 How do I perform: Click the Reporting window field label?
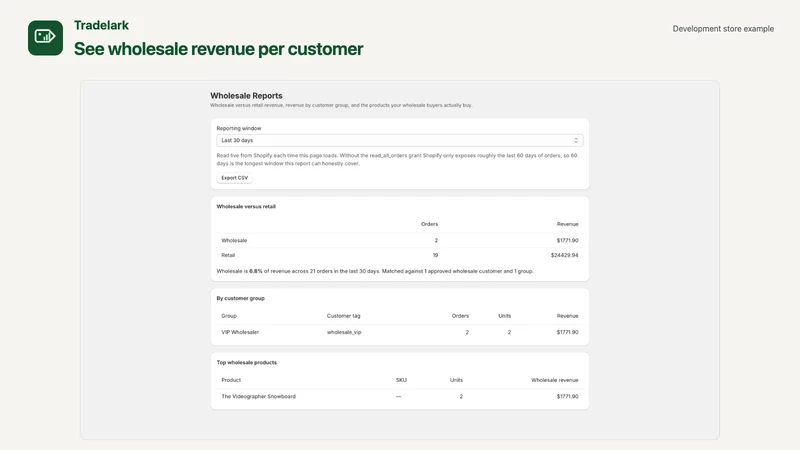[239, 129]
